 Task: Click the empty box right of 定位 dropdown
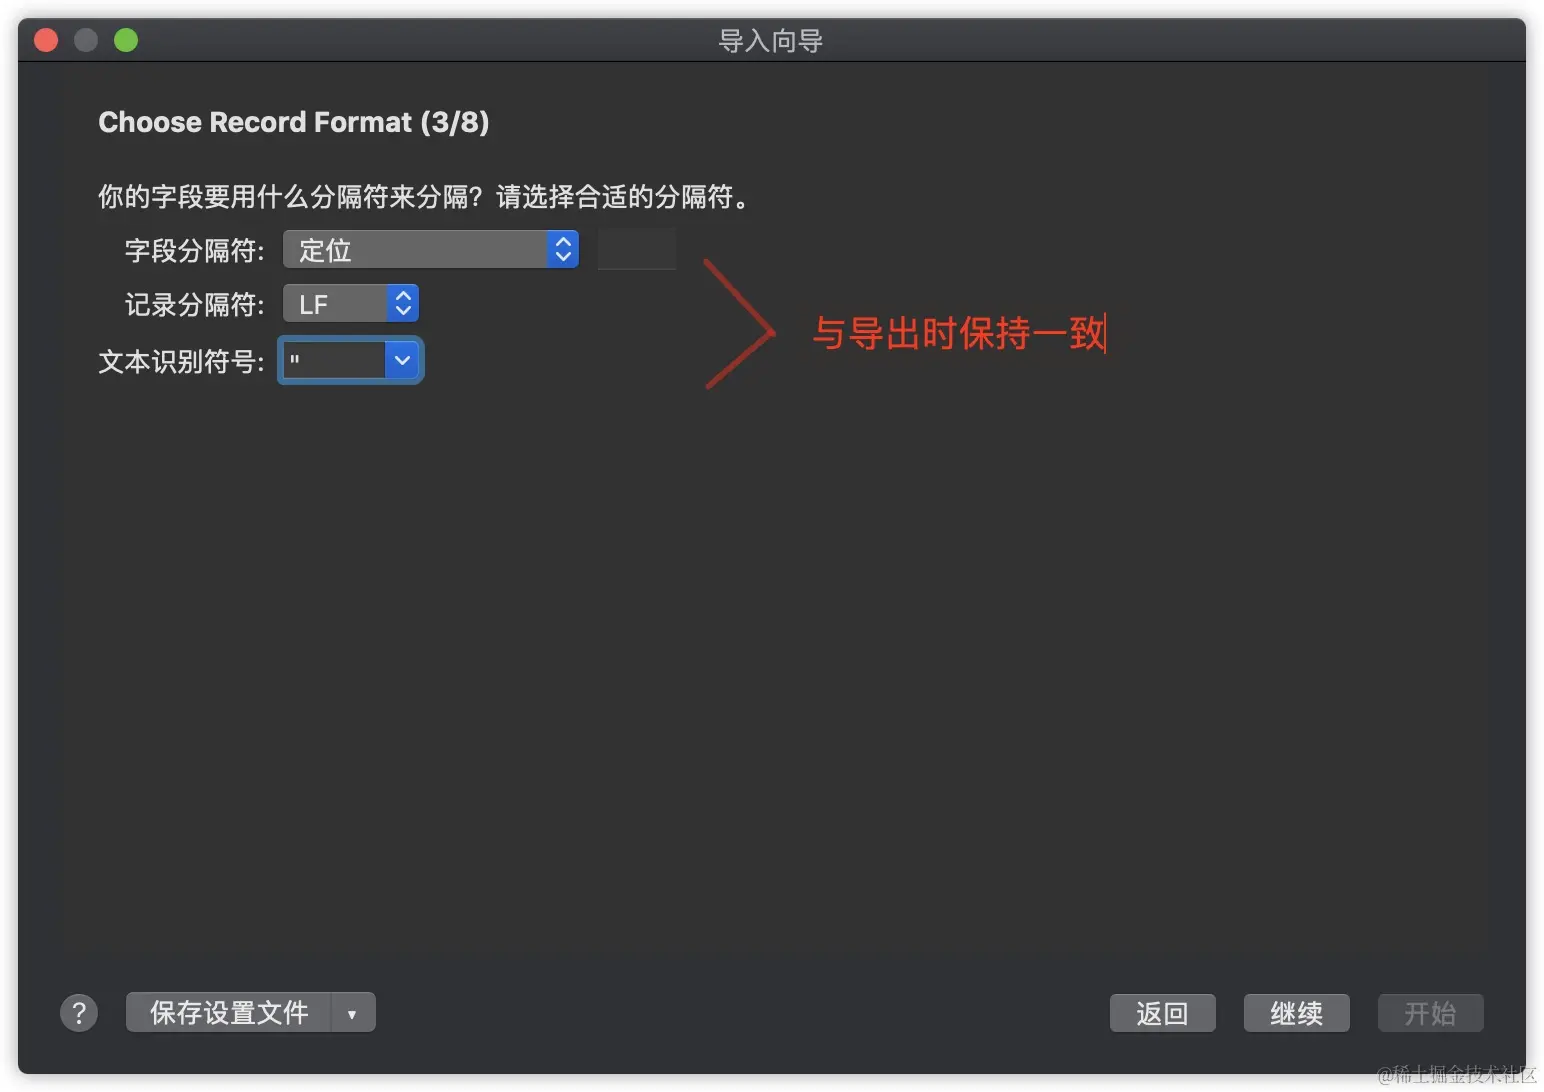tap(637, 249)
